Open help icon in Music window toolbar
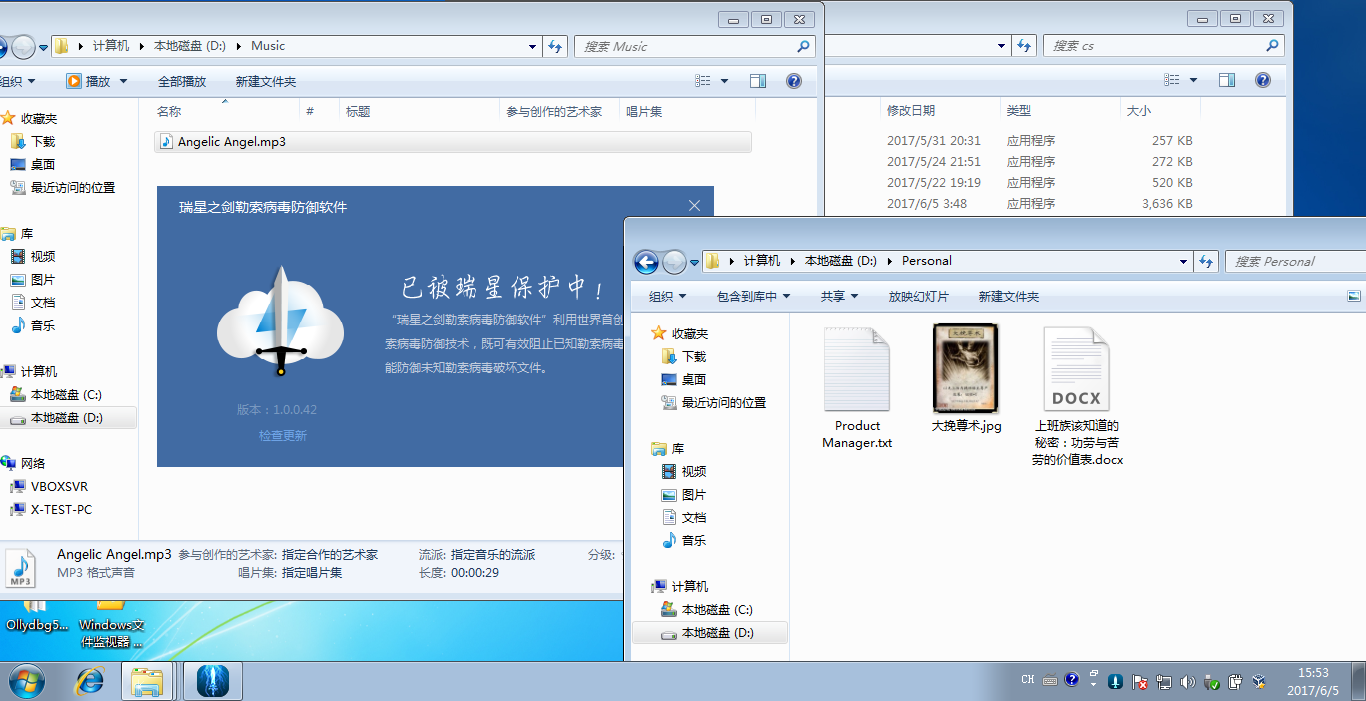The image size is (1366, 701). (794, 81)
